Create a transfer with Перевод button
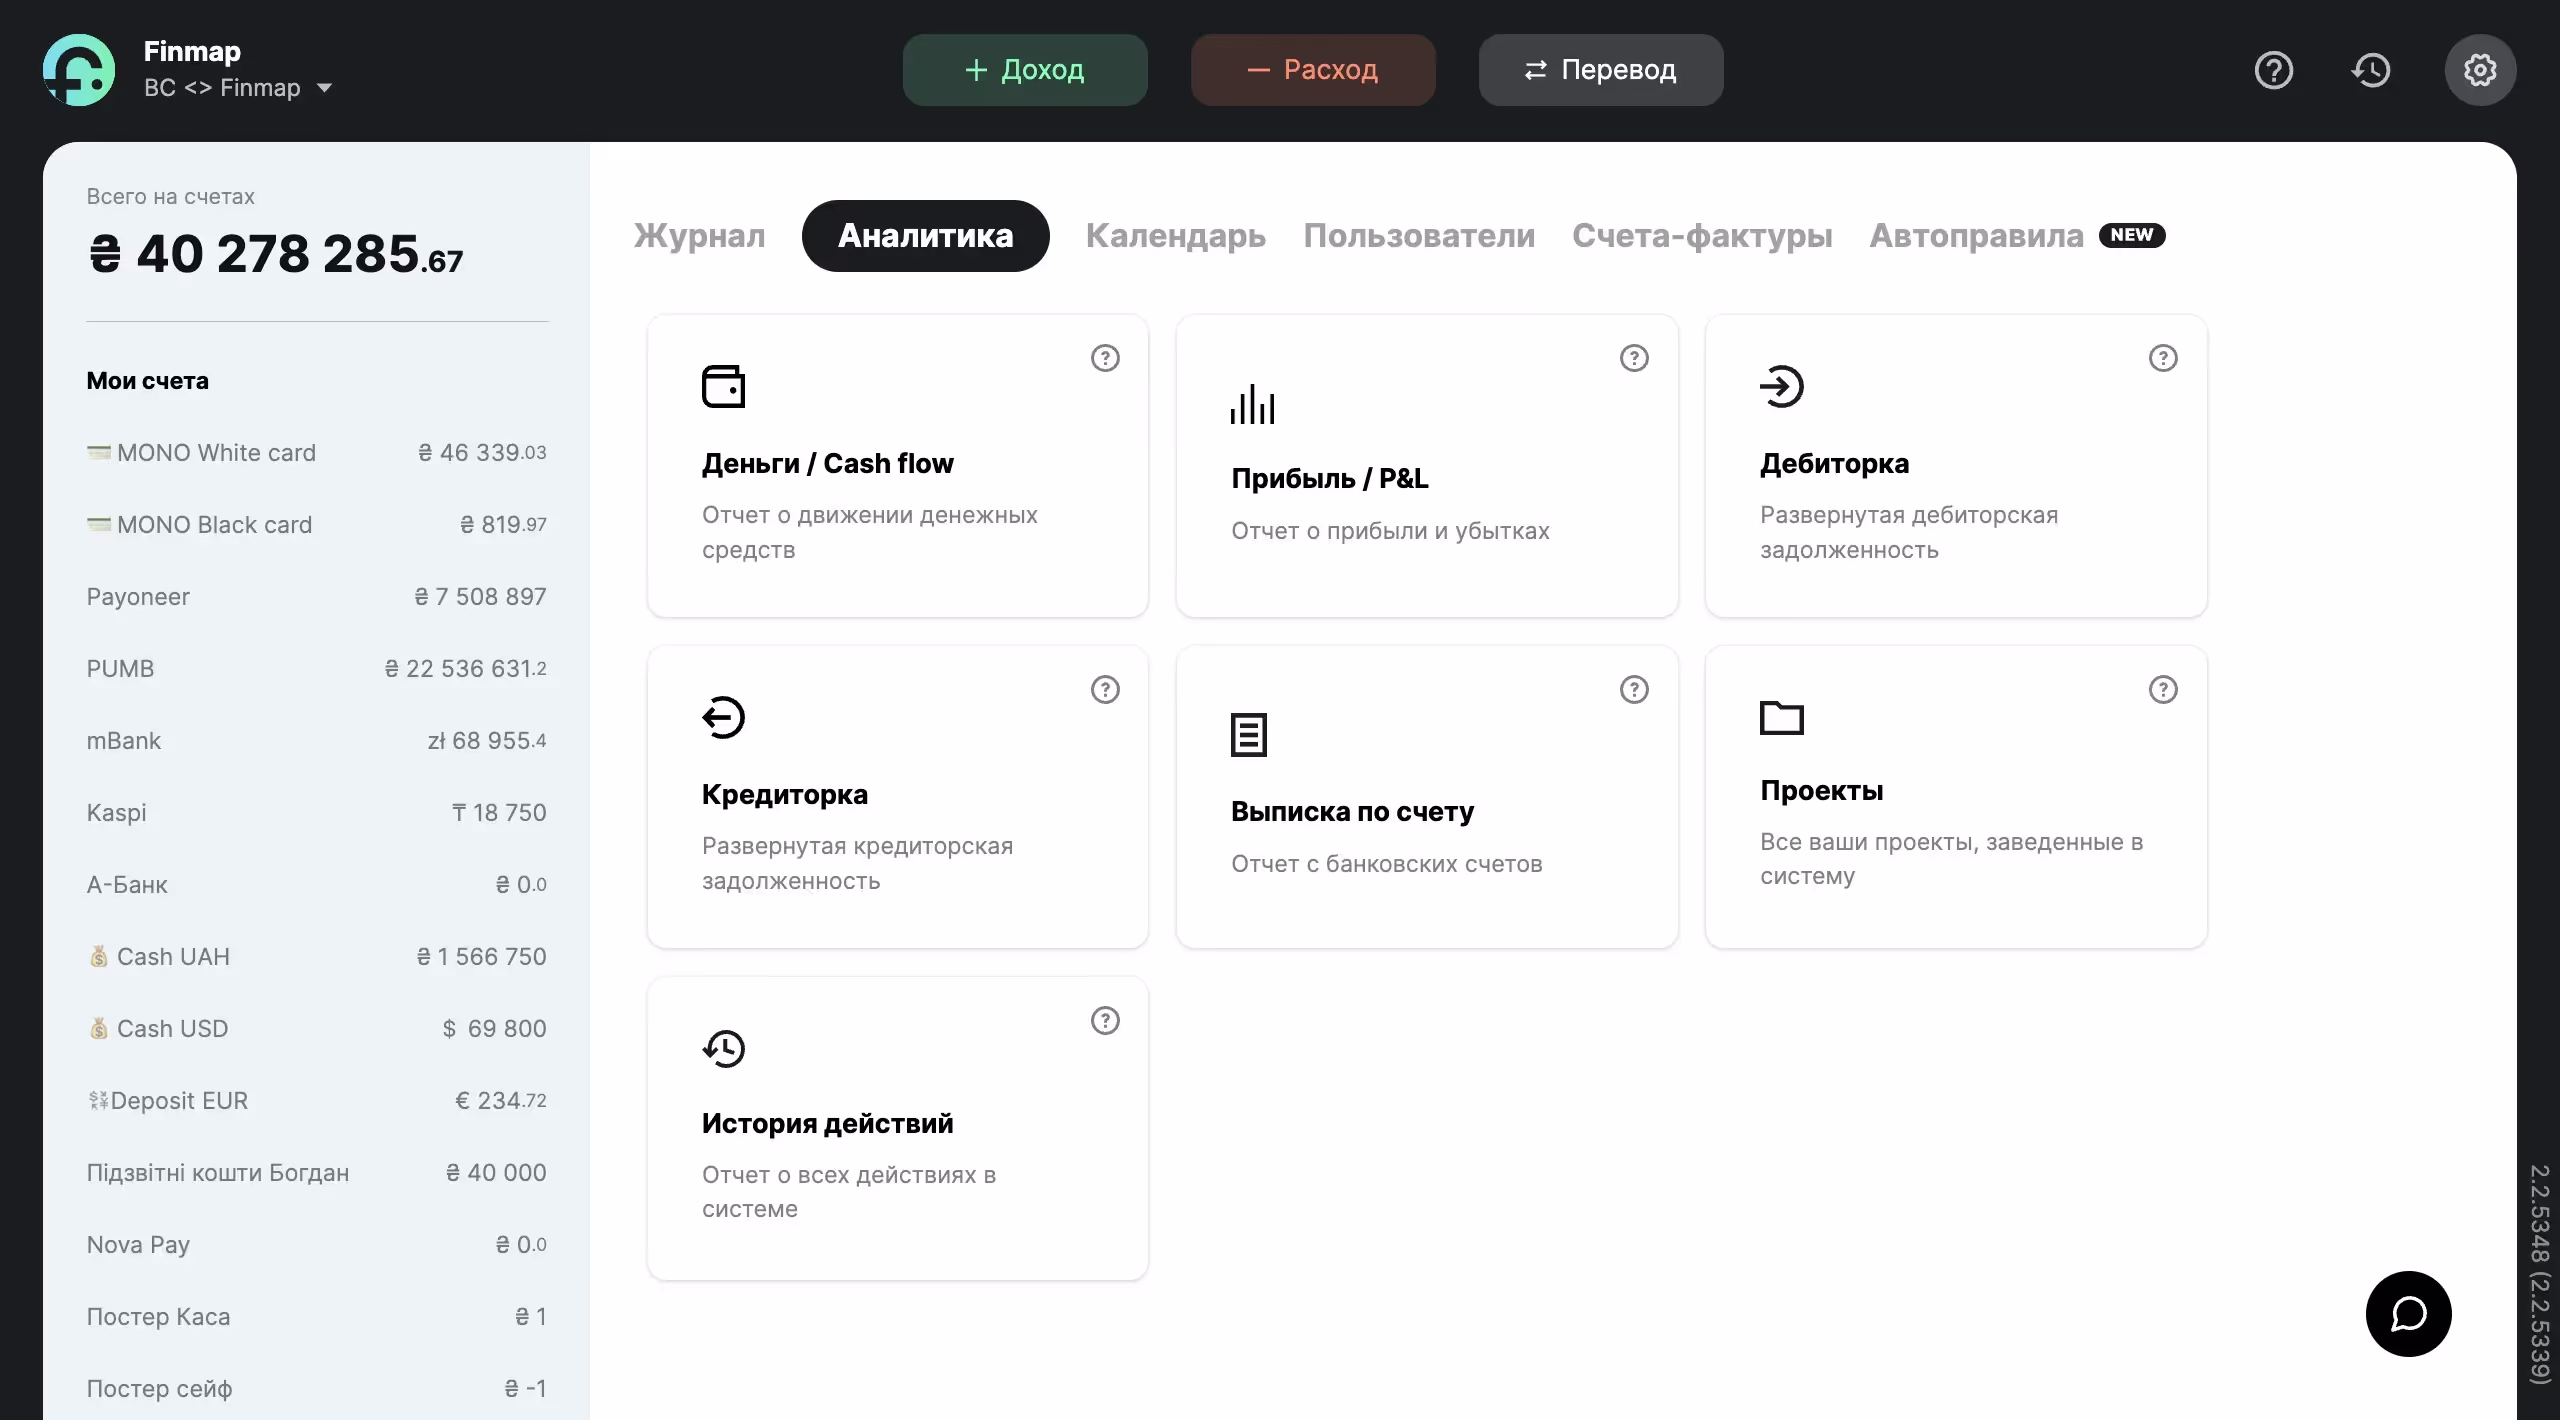This screenshot has height=1420, width=2560. [x=1600, y=70]
